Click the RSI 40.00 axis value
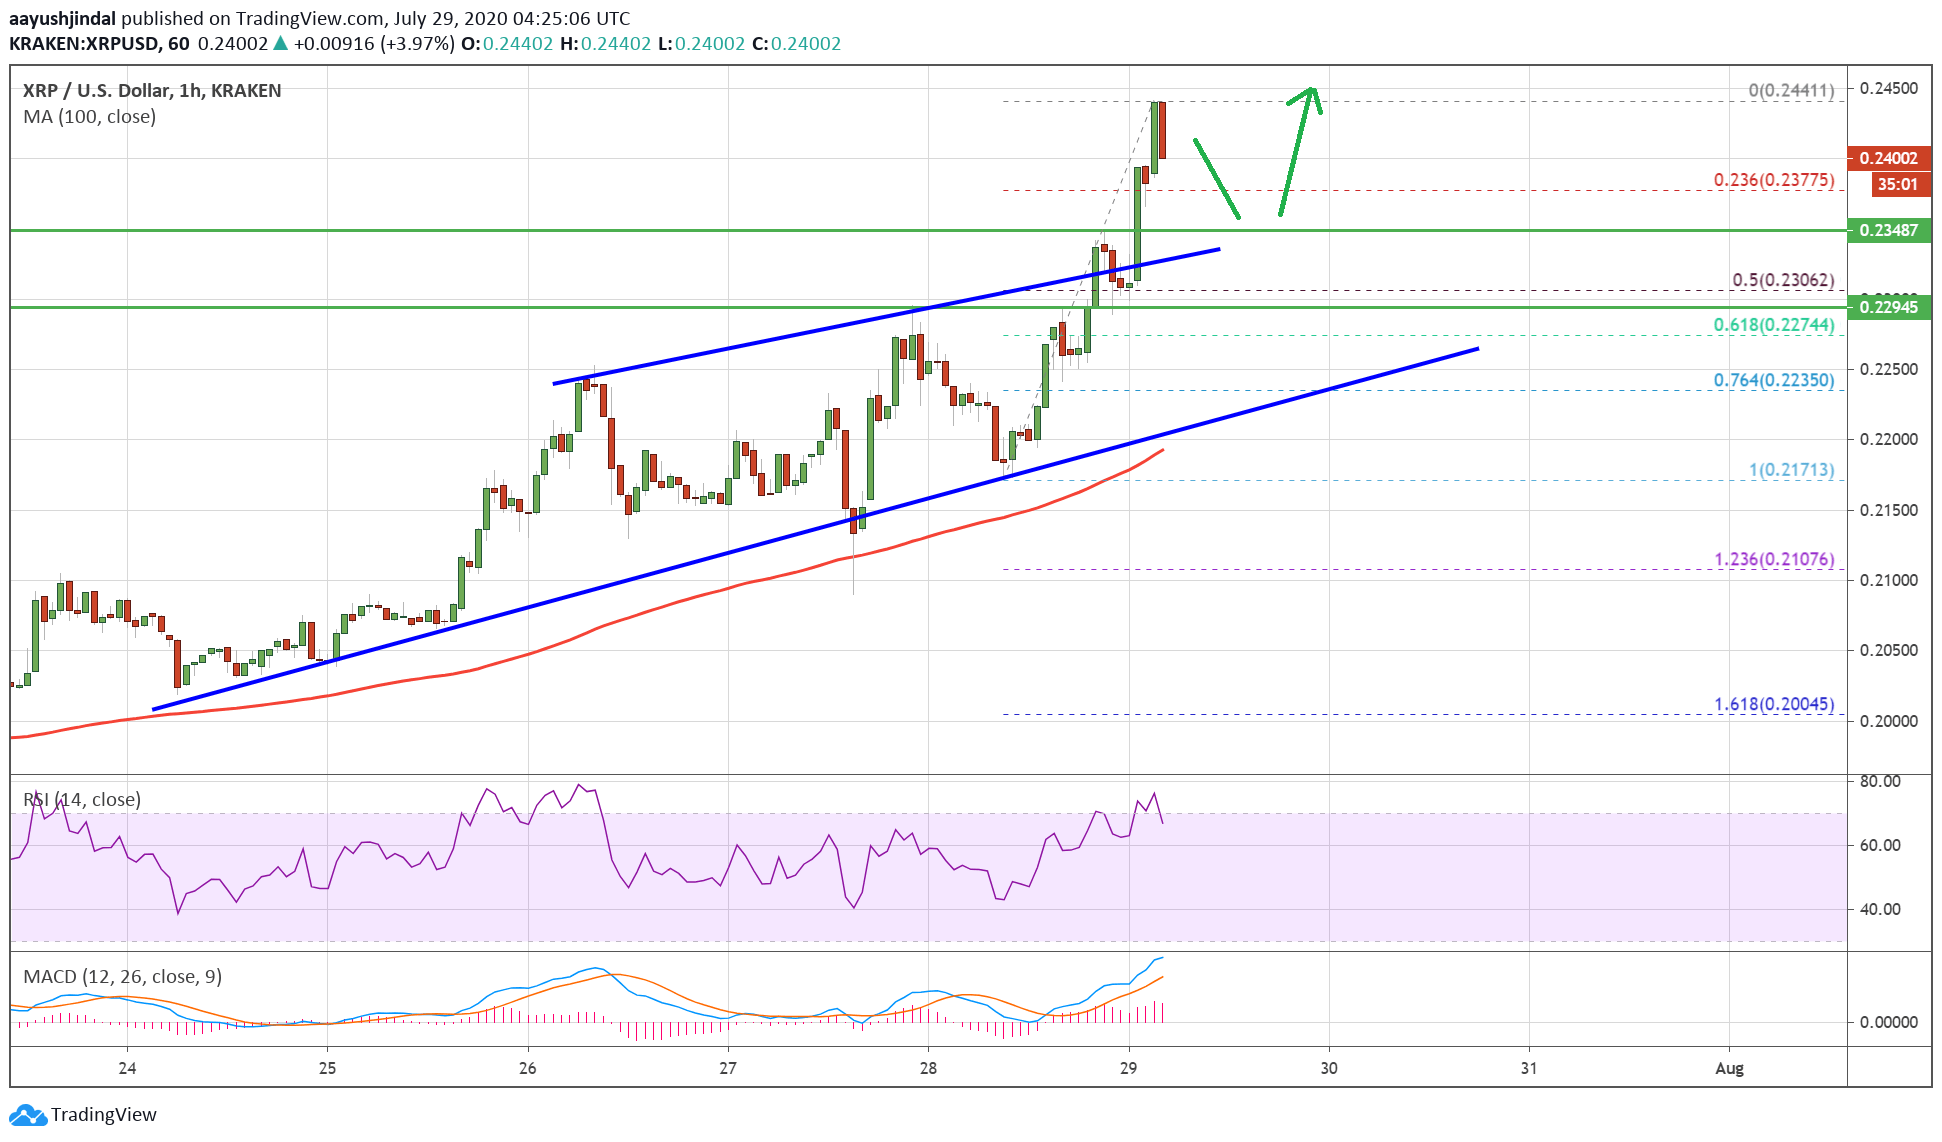Image resolution: width=1942 pixels, height=1142 pixels. pyautogui.click(x=1880, y=910)
